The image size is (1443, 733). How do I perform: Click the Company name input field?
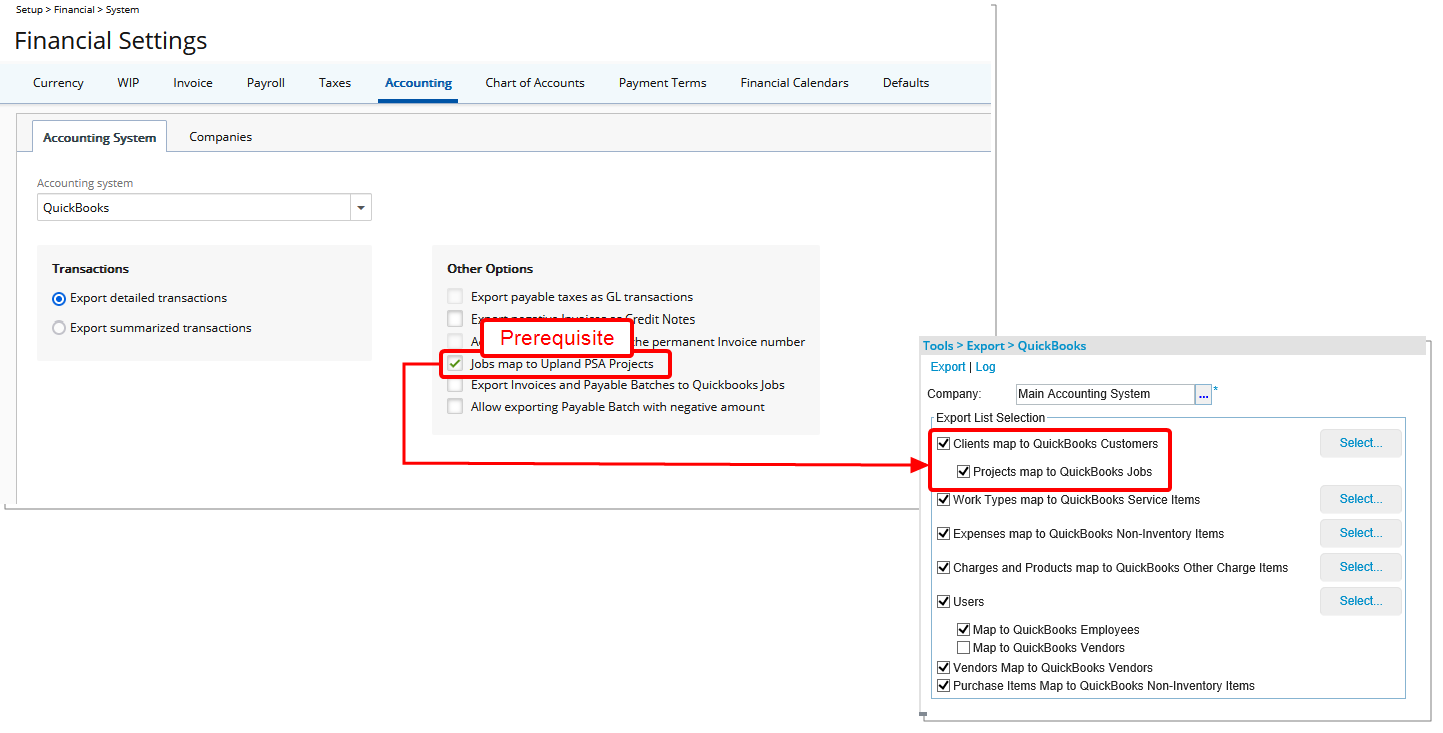pos(1104,394)
